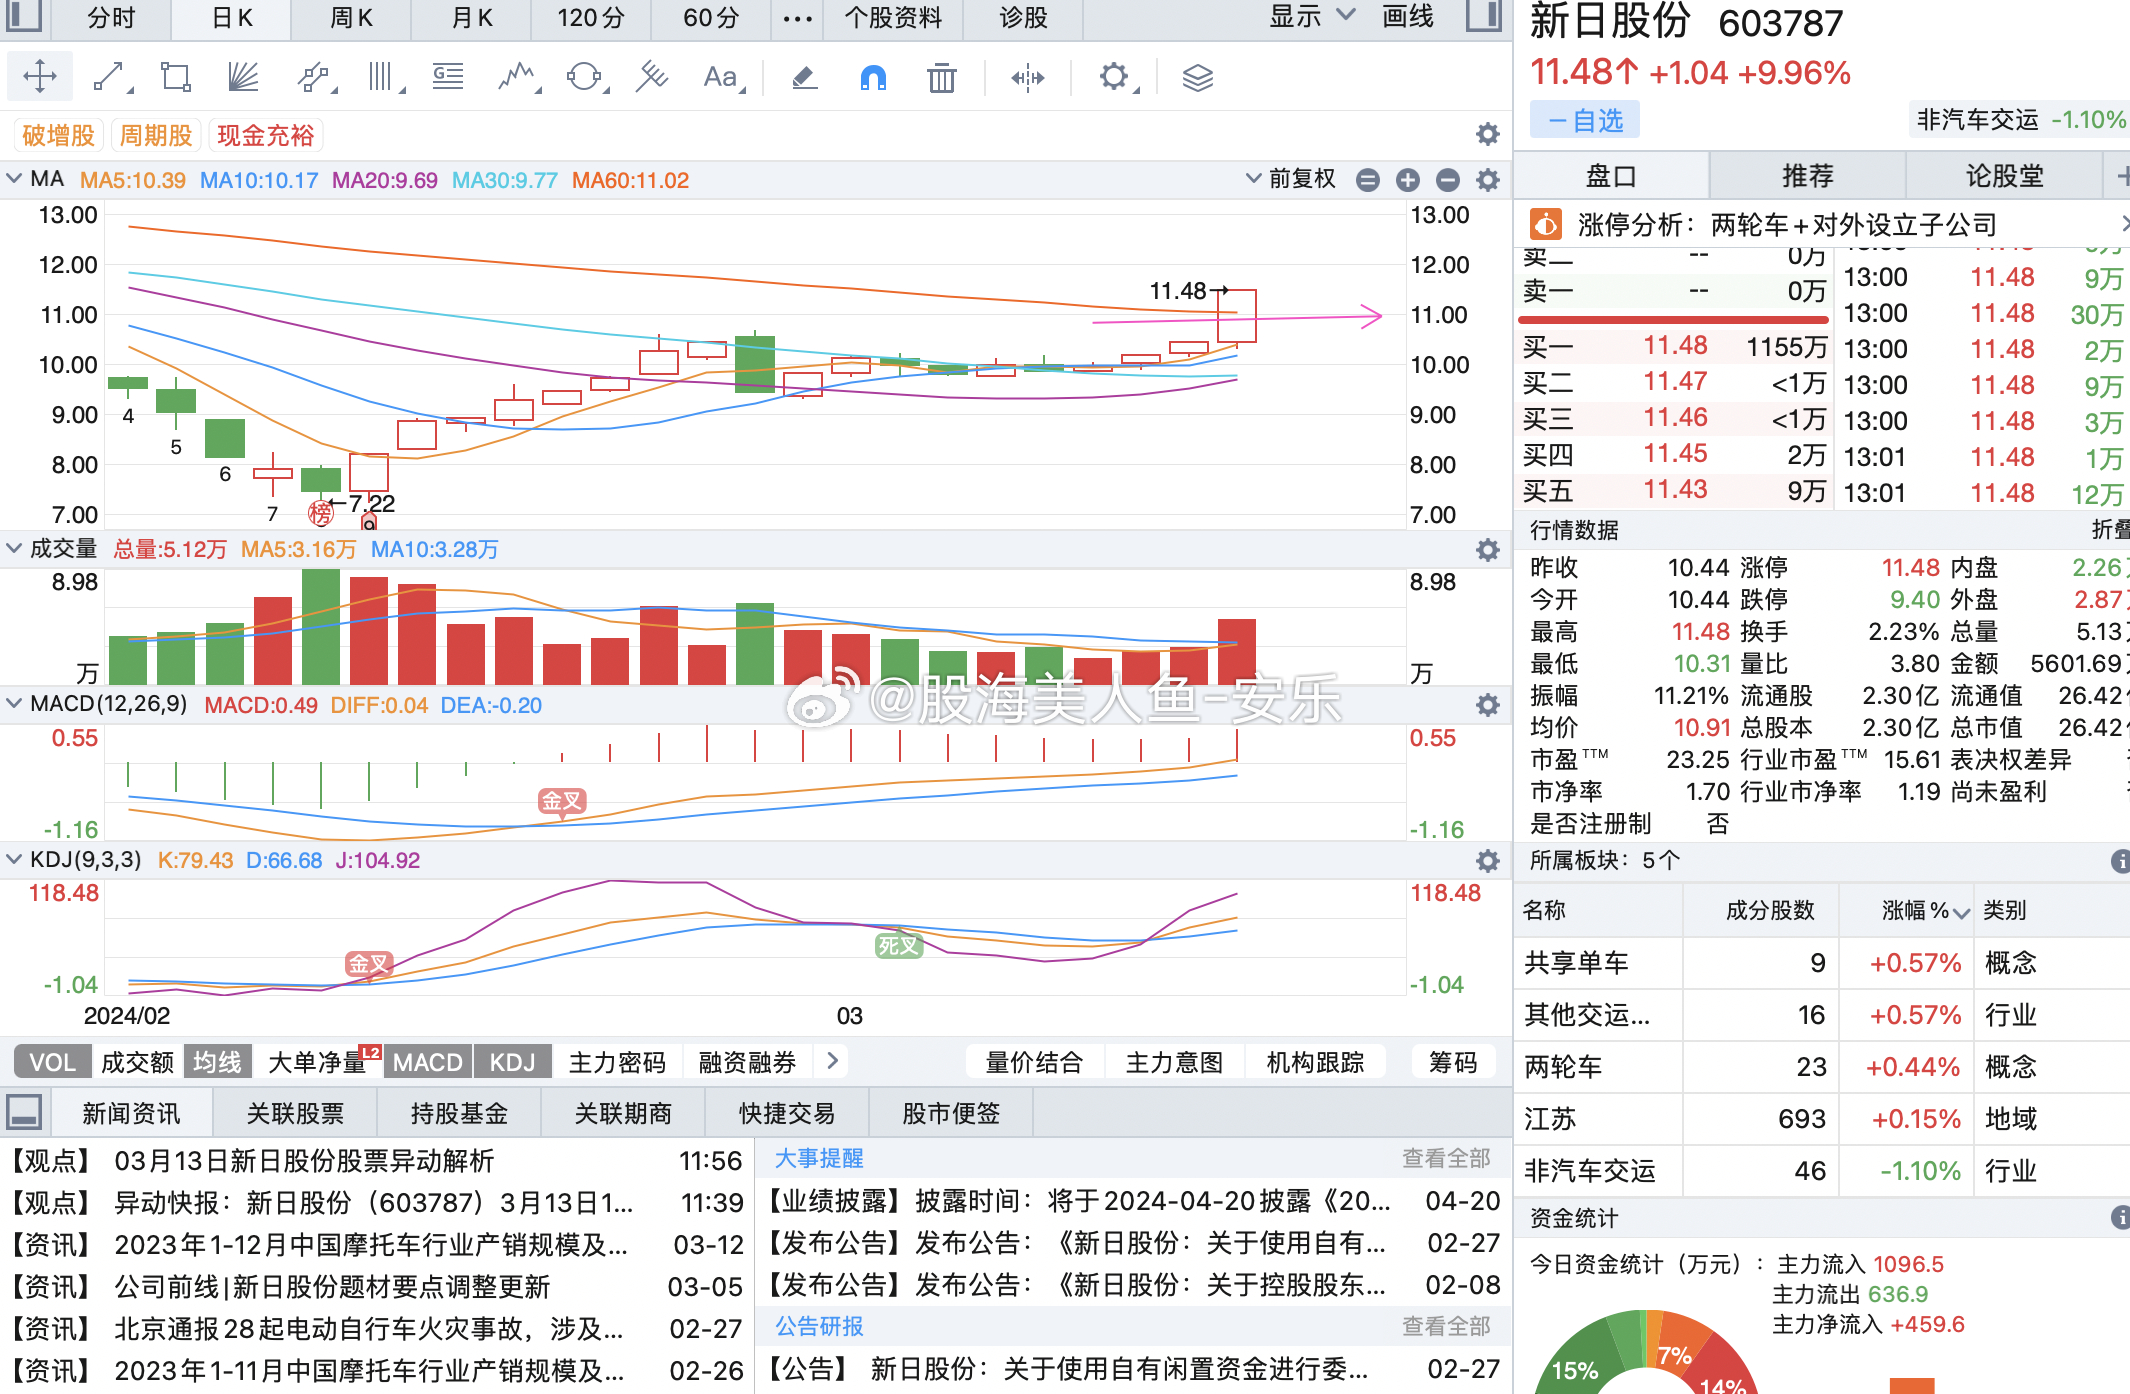This screenshot has height=1394, width=2130.
Task: Click the horizontal mirror alignment icon
Action: 1028,77
